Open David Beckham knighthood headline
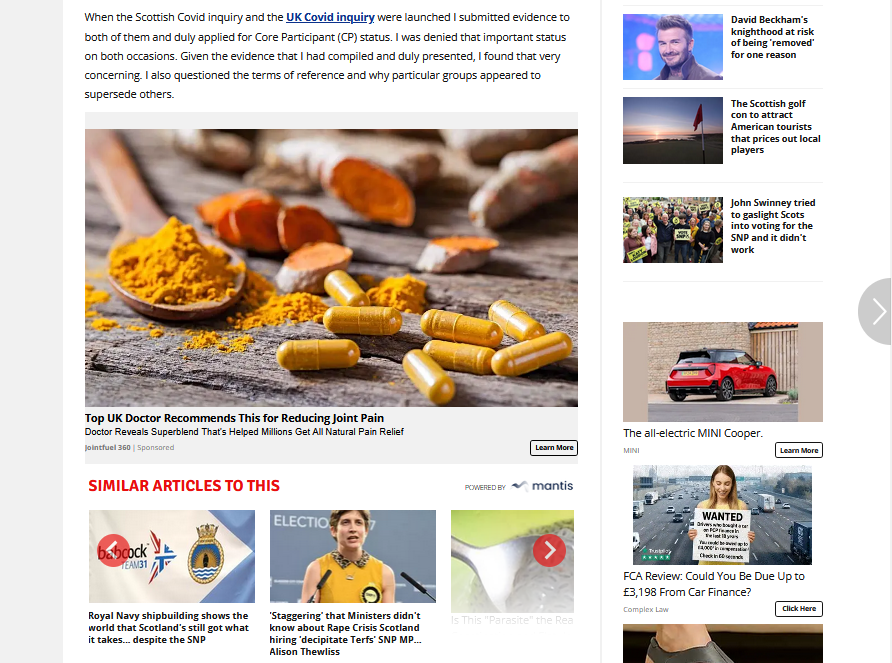This screenshot has height=663, width=892. (772, 37)
